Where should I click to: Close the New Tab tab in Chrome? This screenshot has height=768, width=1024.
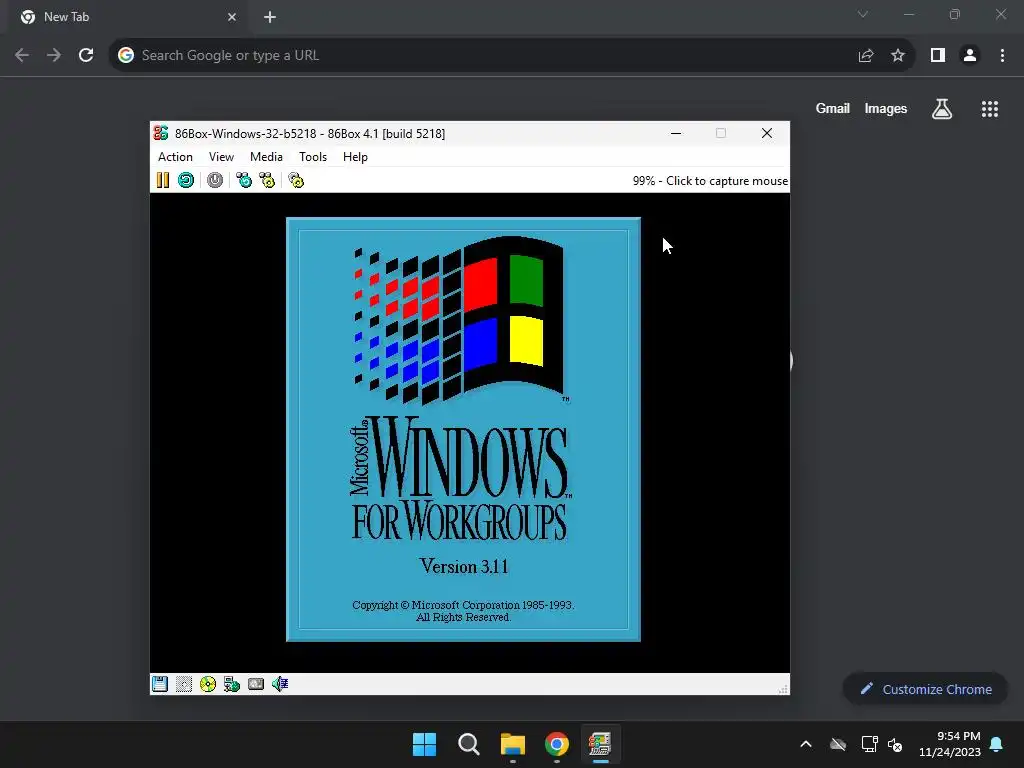pyautogui.click(x=232, y=17)
